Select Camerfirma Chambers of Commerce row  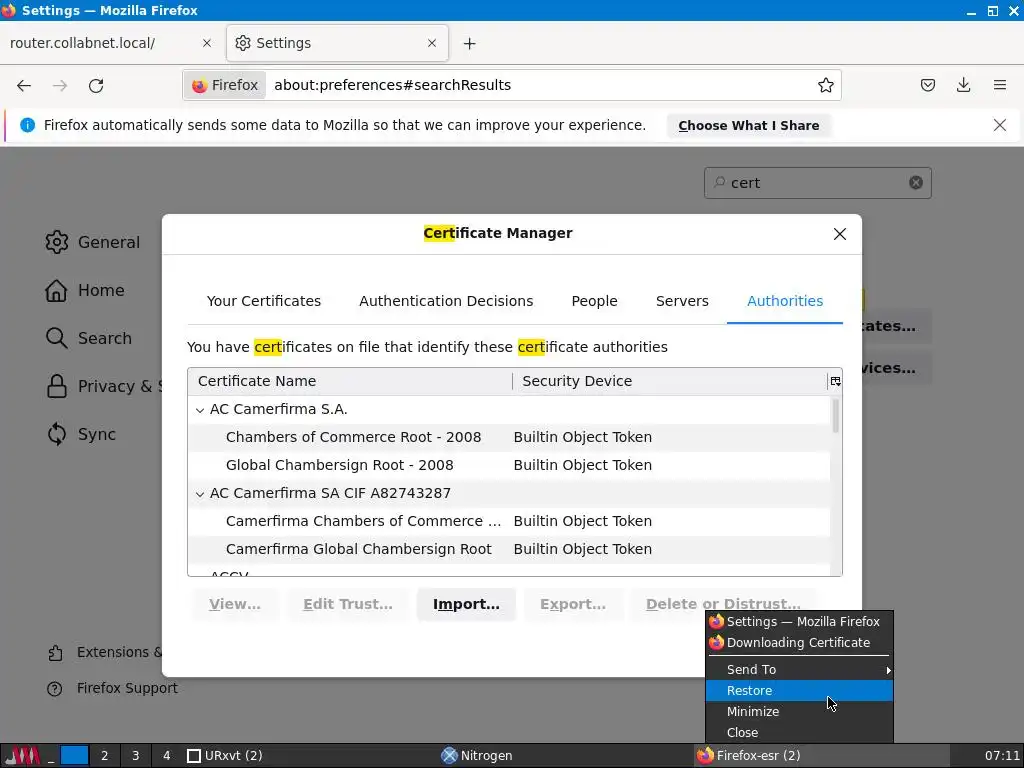(x=509, y=521)
